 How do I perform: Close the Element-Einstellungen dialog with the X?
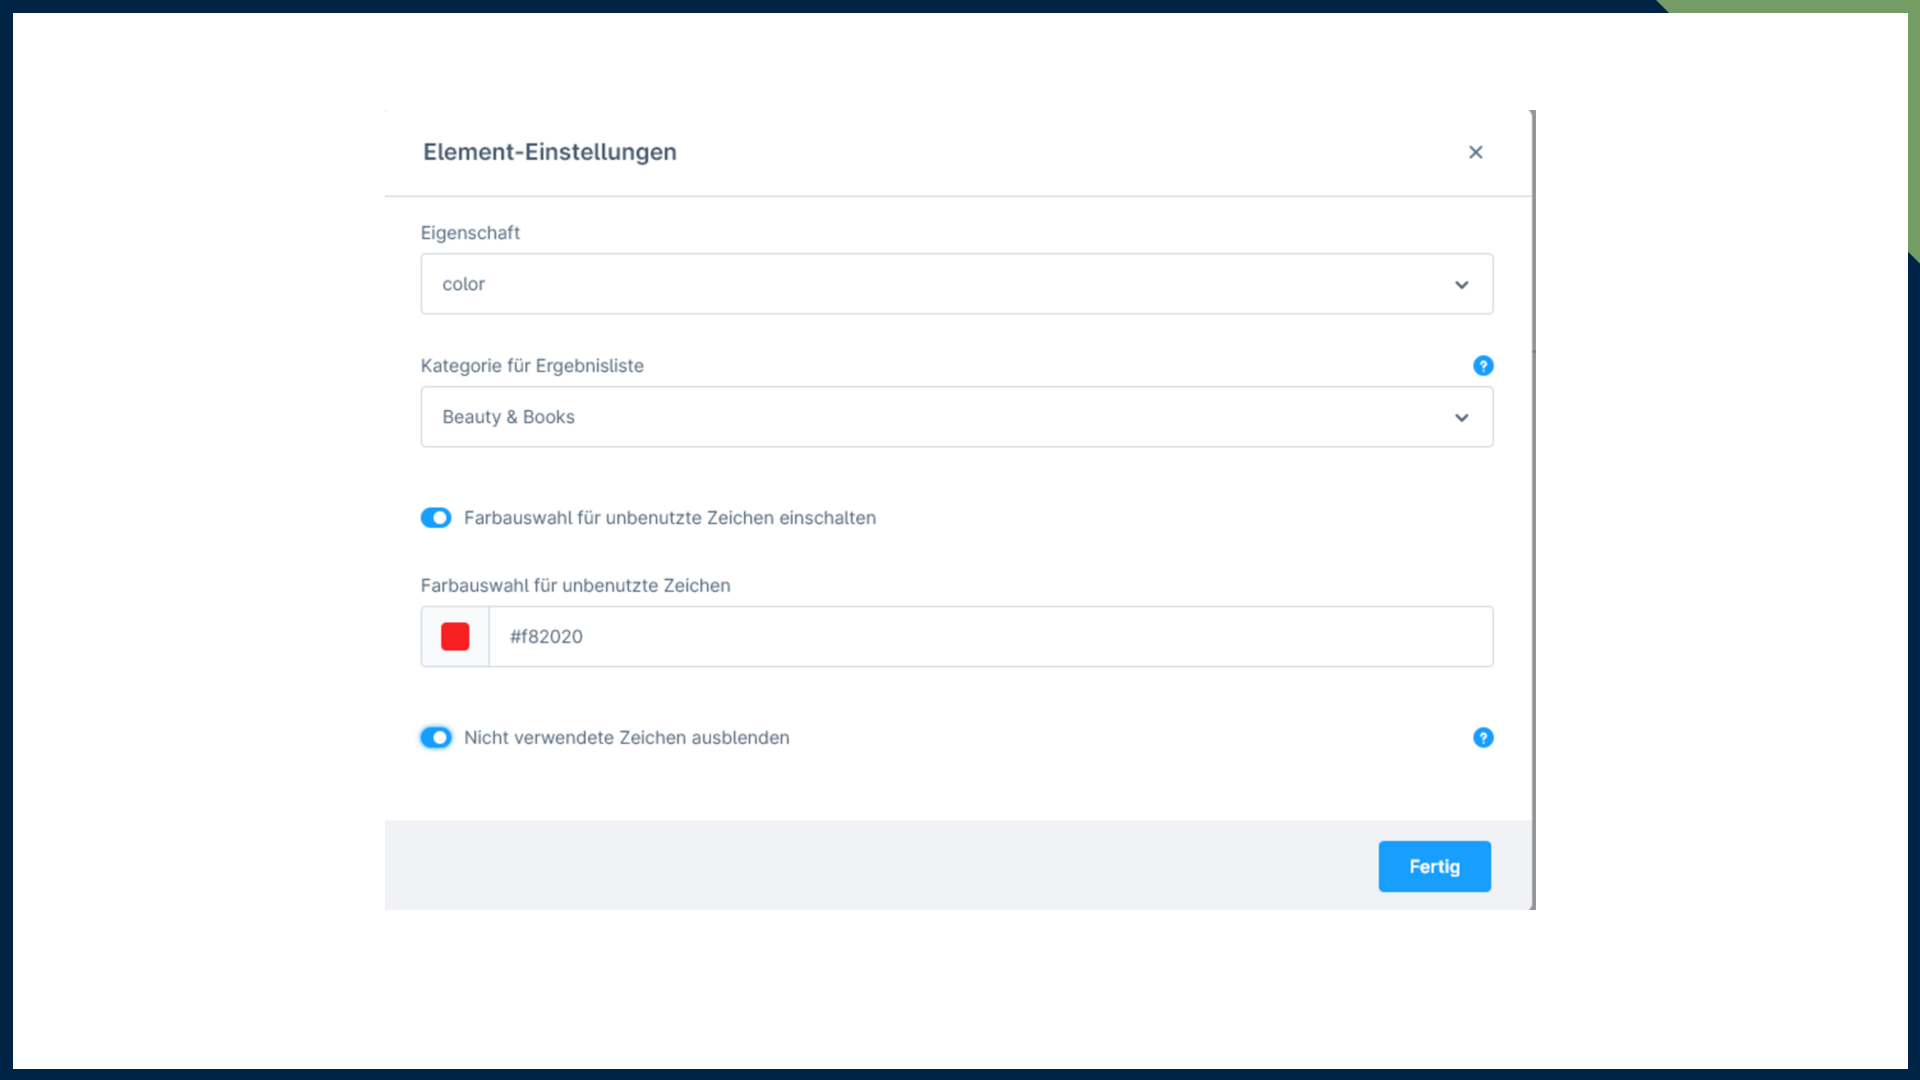1475,152
